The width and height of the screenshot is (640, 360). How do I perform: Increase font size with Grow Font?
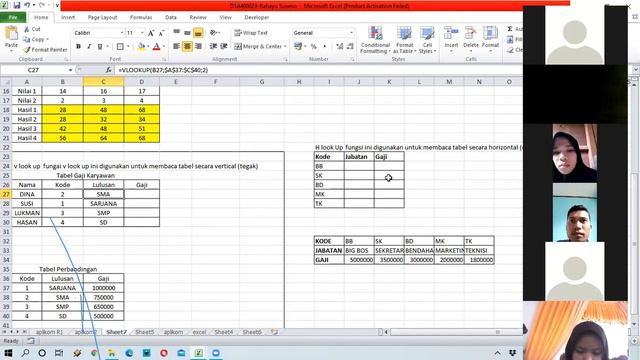[151, 33]
